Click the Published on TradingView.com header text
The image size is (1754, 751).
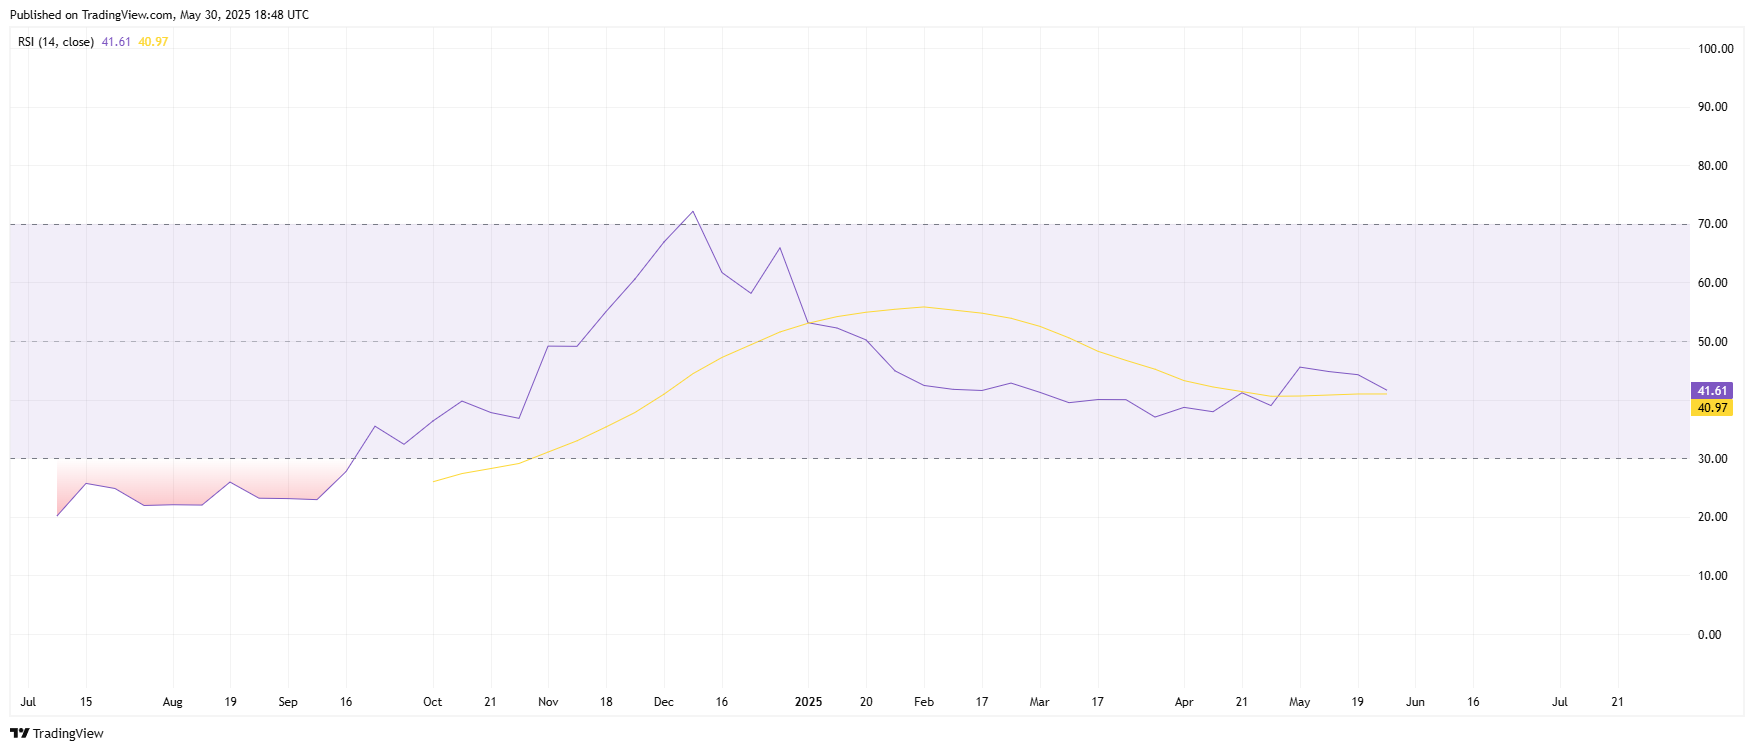159,15
